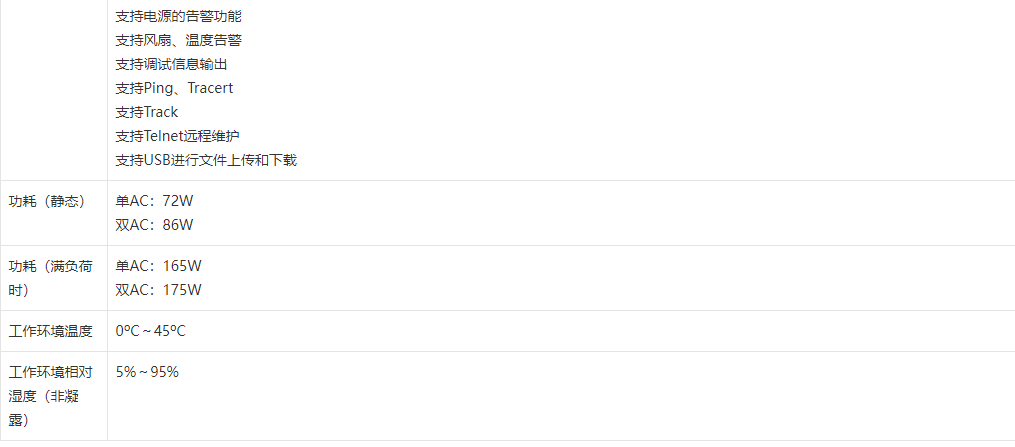Screen dimensions: 1015x447
Task: Click the 功耗（静态） row label
Action: click(47, 201)
